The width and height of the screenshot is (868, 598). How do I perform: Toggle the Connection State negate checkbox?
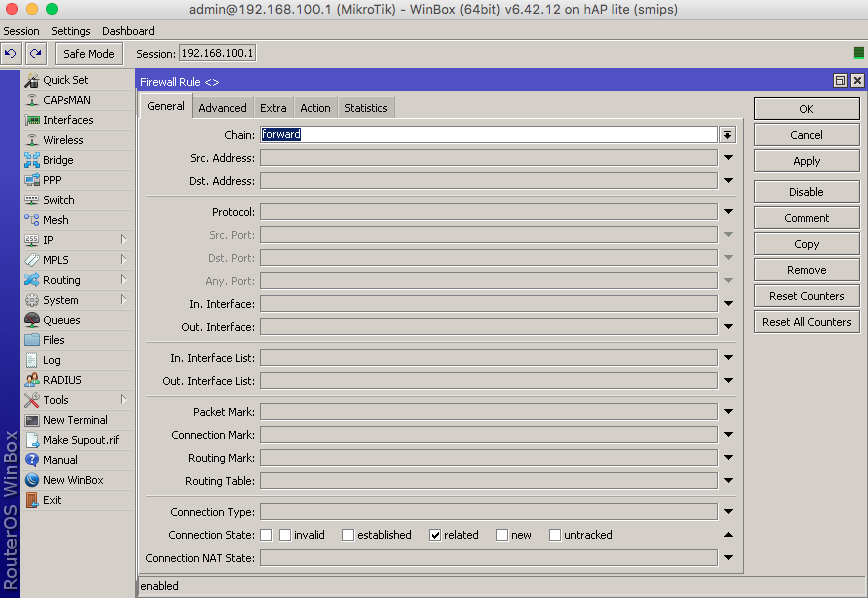266,535
